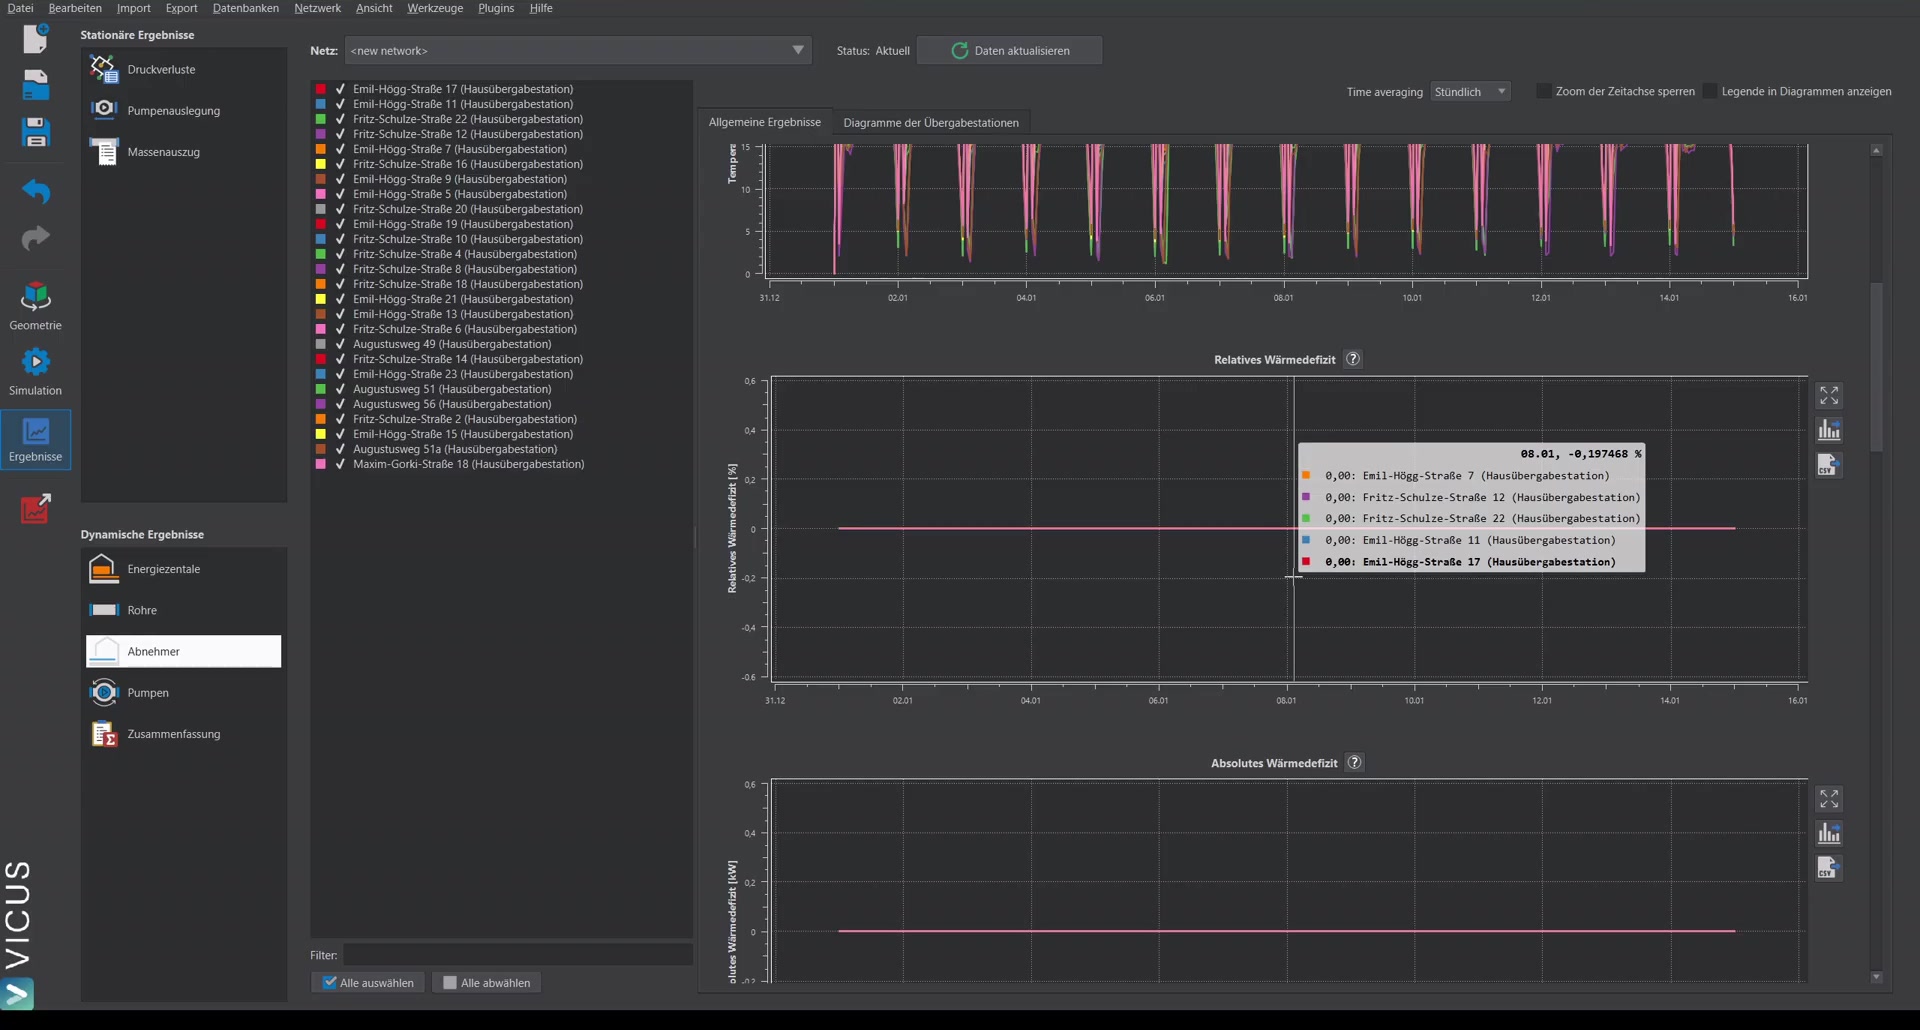The image size is (1920, 1030).
Task: Click yellow swatch of Fritz-Schulze-Straße 16
Action: coord(321,164)
